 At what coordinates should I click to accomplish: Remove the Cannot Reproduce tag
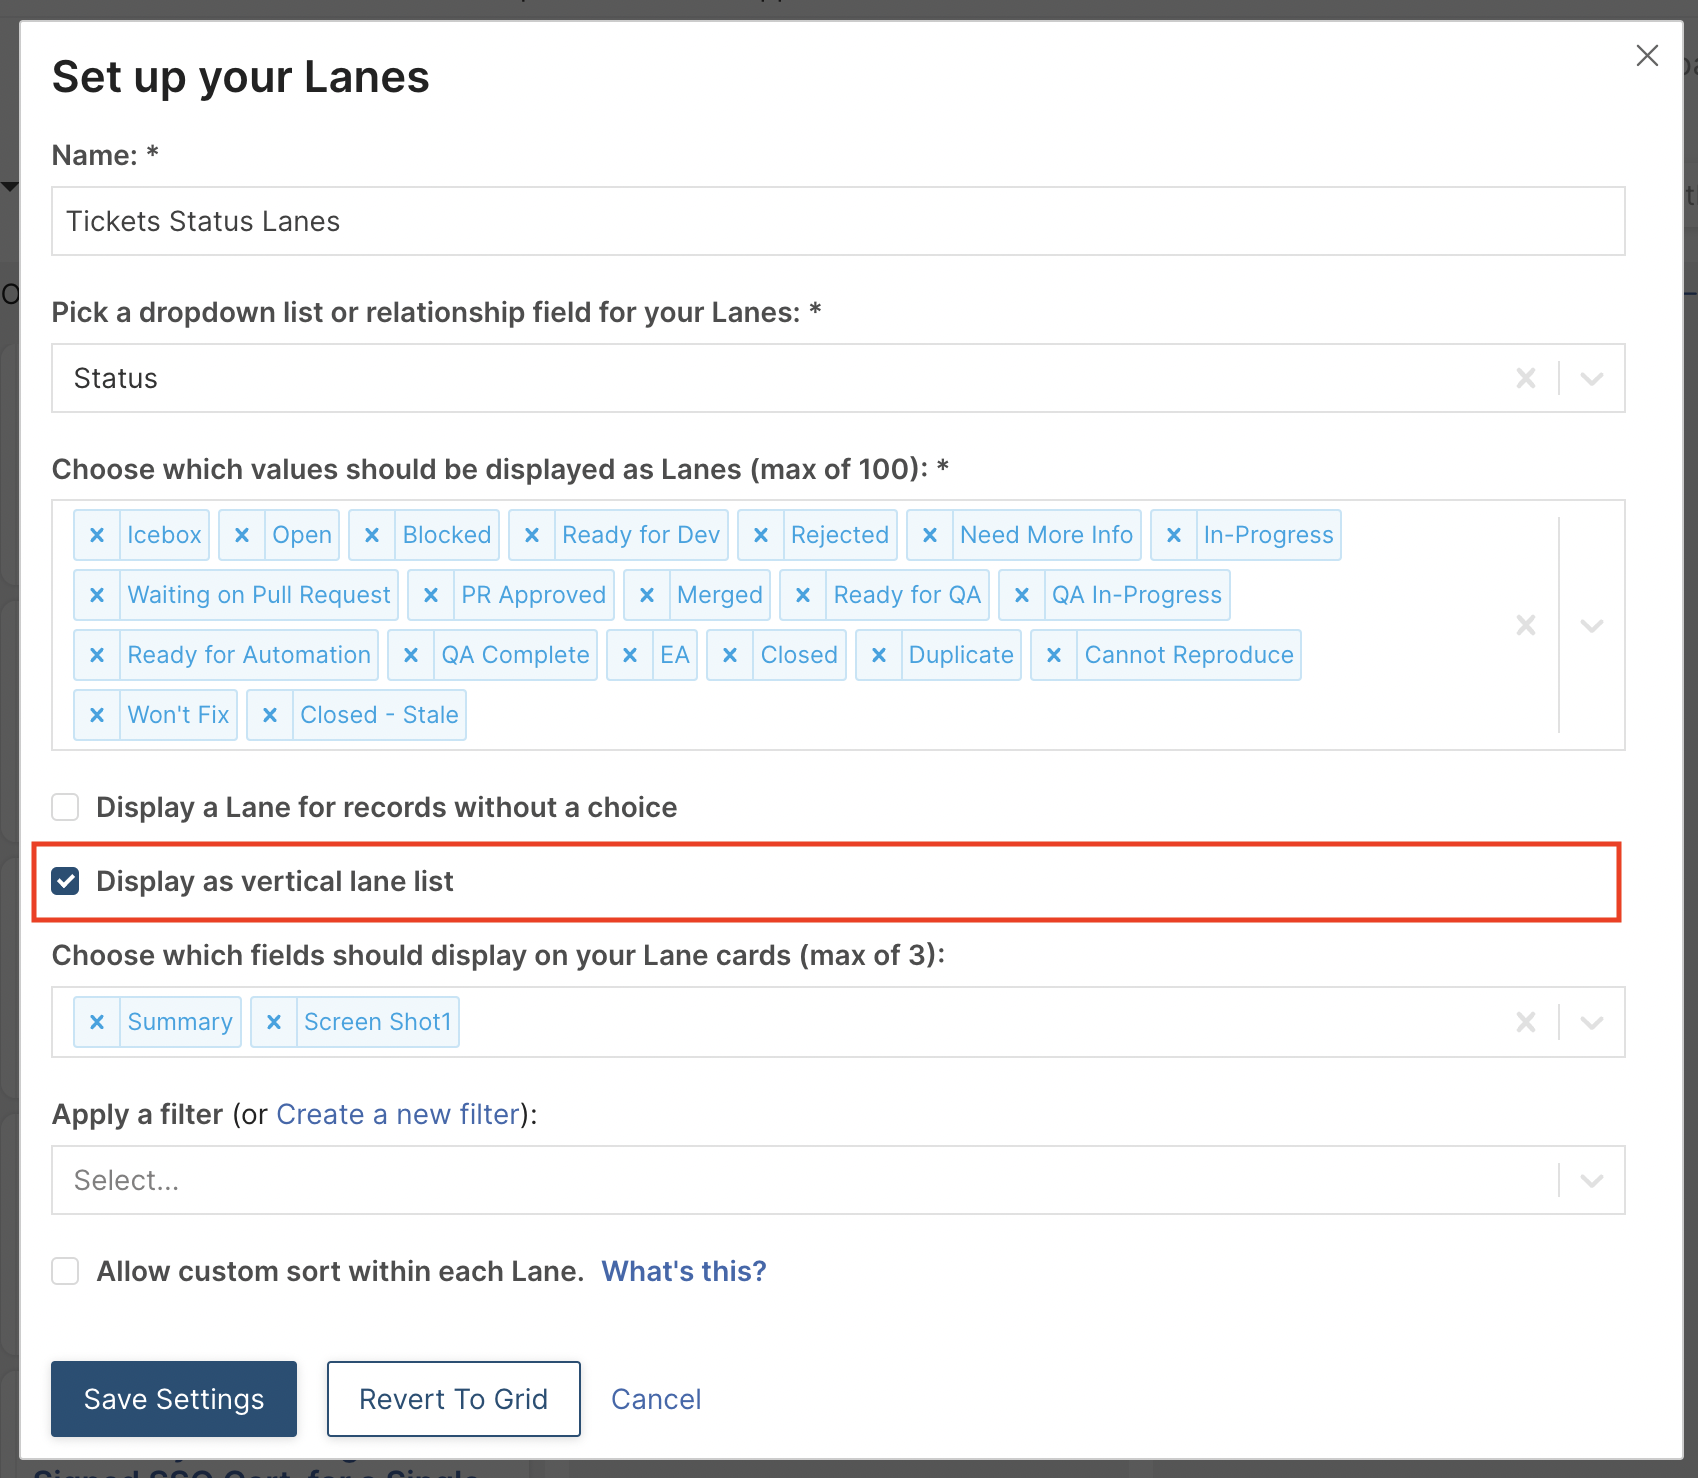point(1054,655)
